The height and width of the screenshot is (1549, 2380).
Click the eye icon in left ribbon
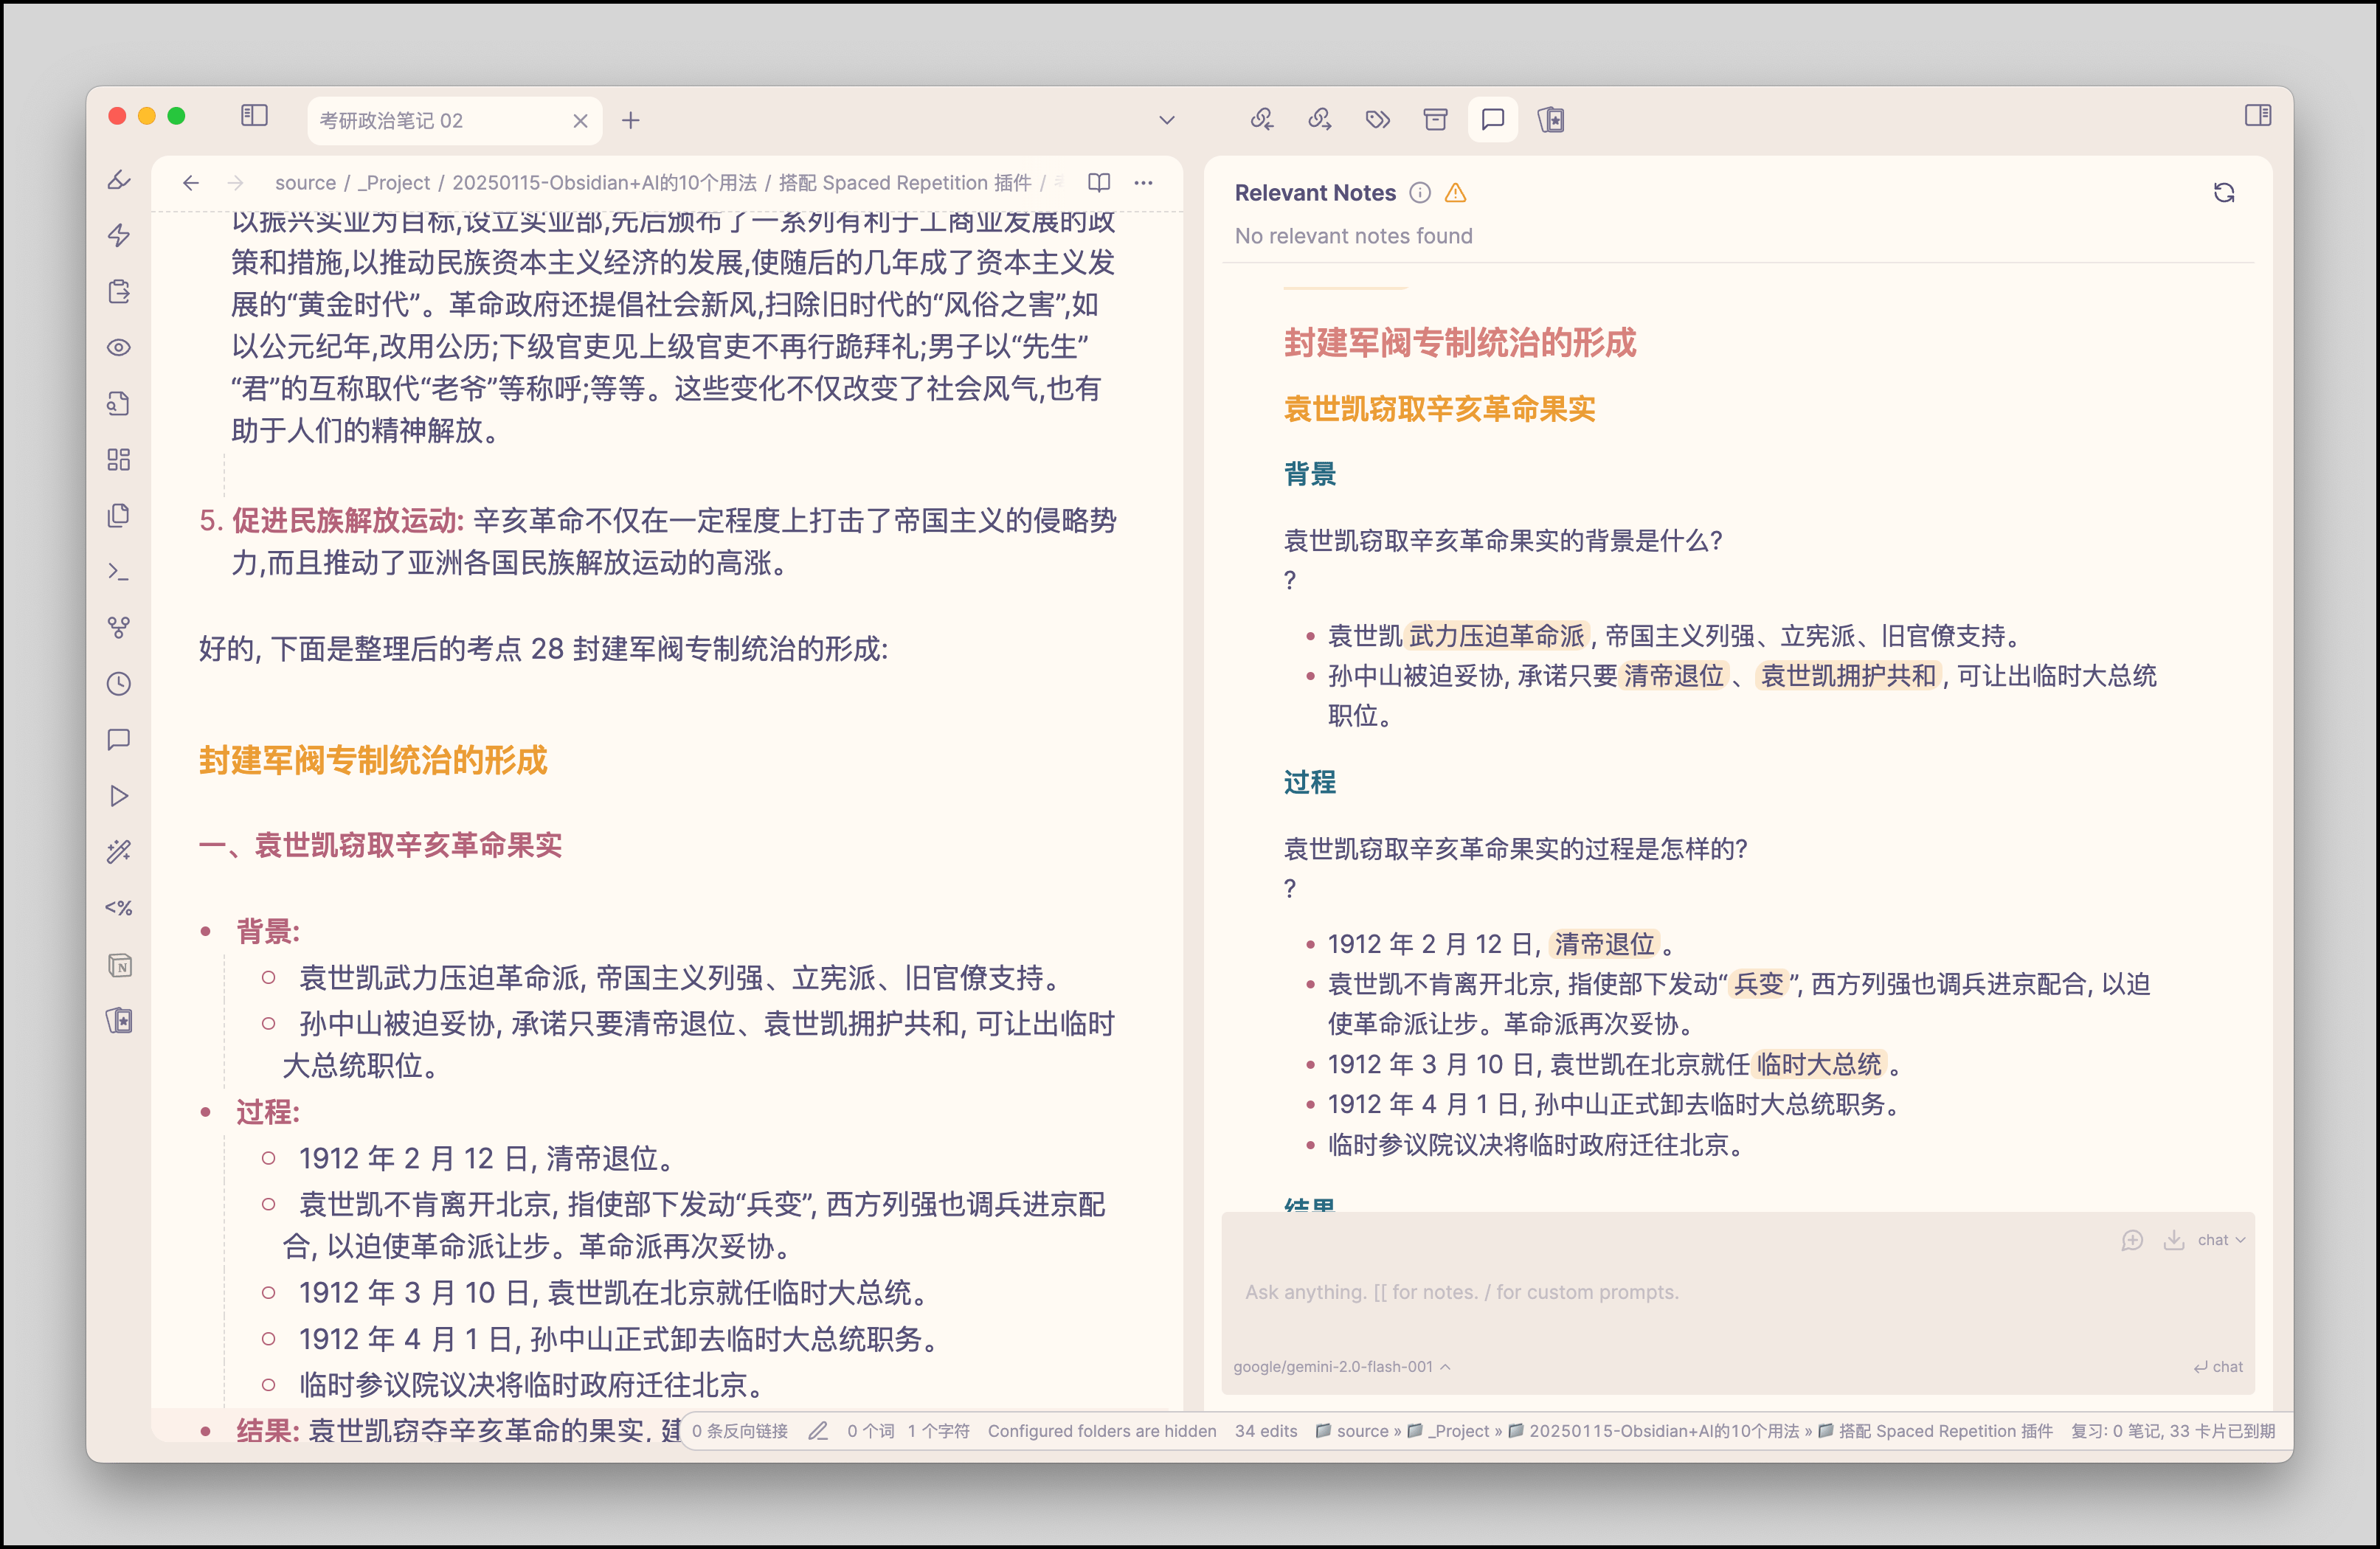119,348
